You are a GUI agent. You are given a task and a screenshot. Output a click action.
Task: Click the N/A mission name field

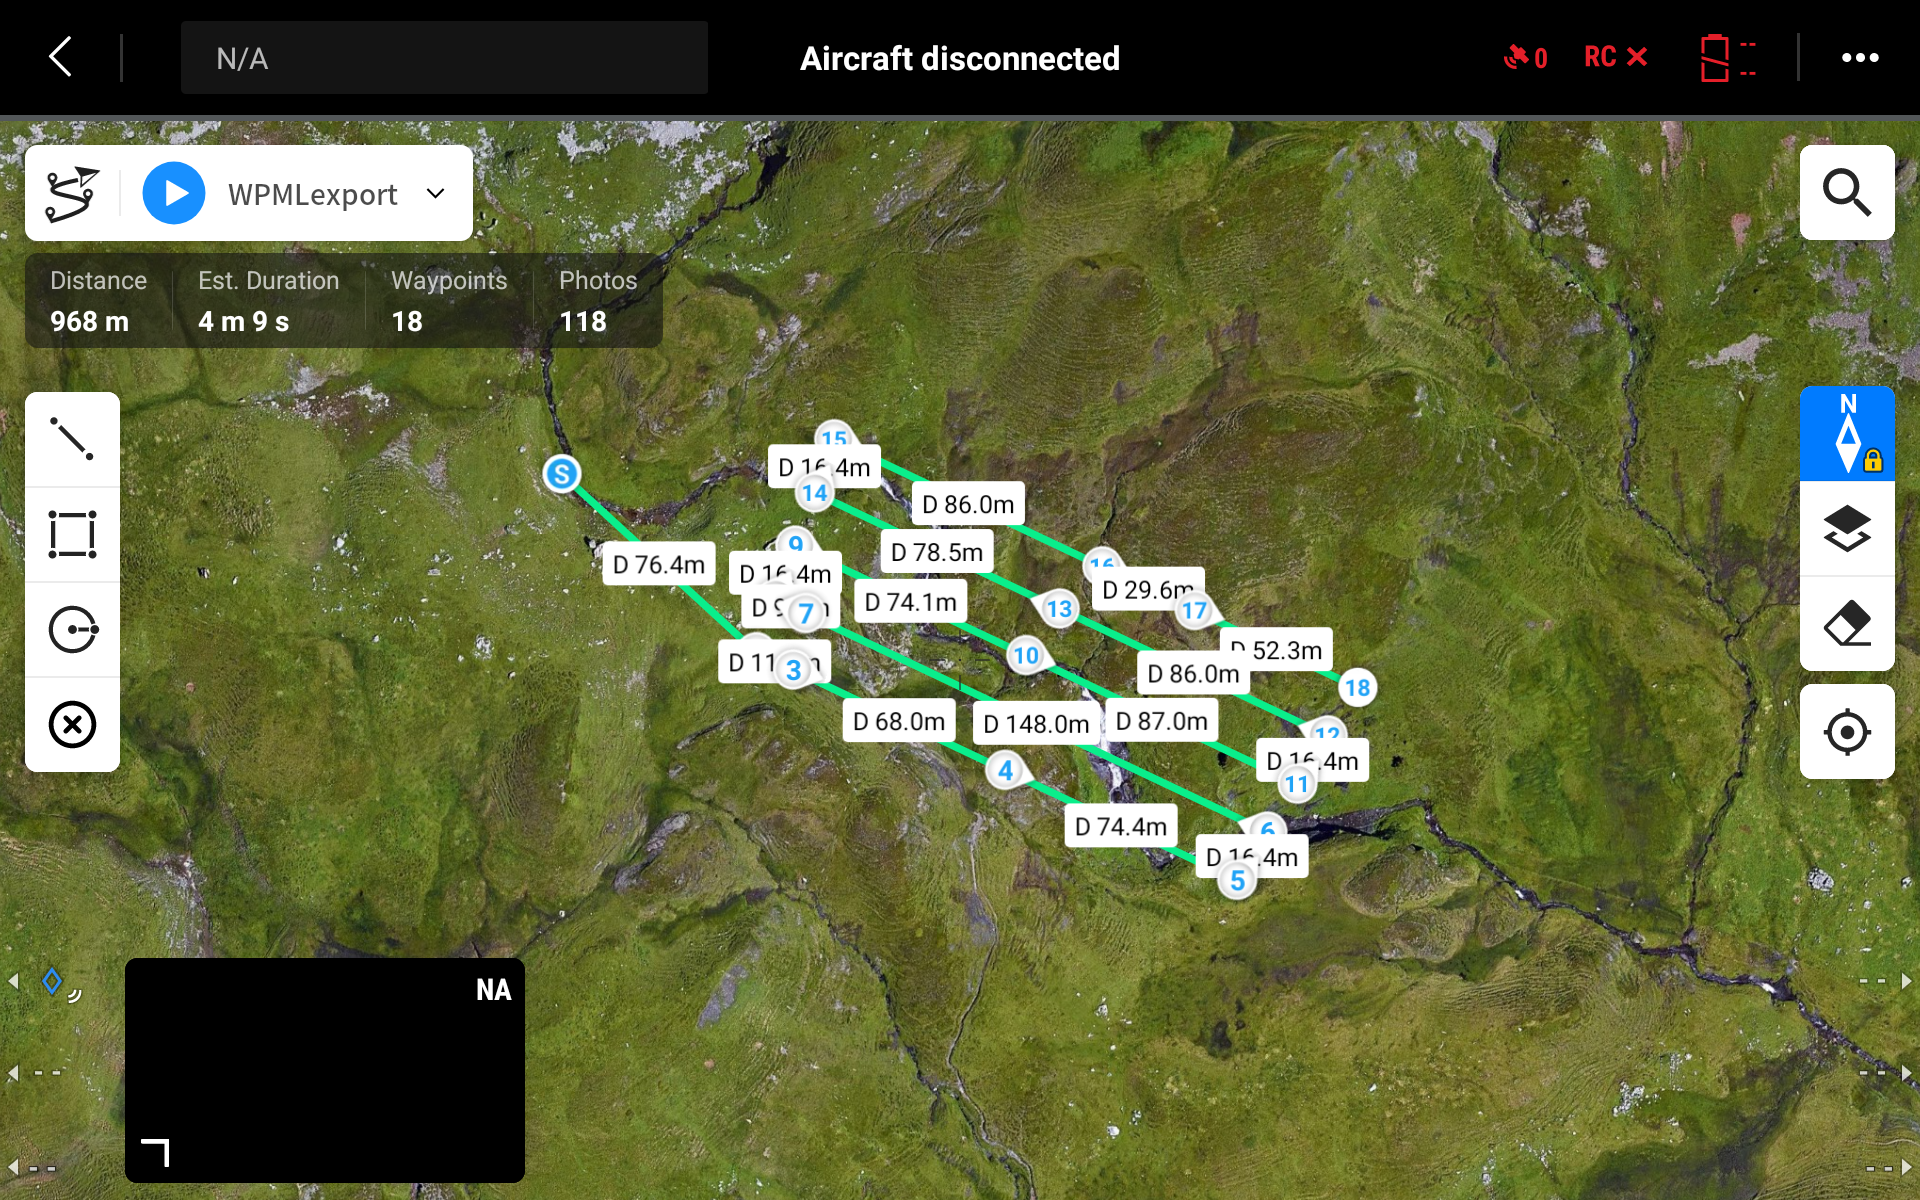pos(444,58)
